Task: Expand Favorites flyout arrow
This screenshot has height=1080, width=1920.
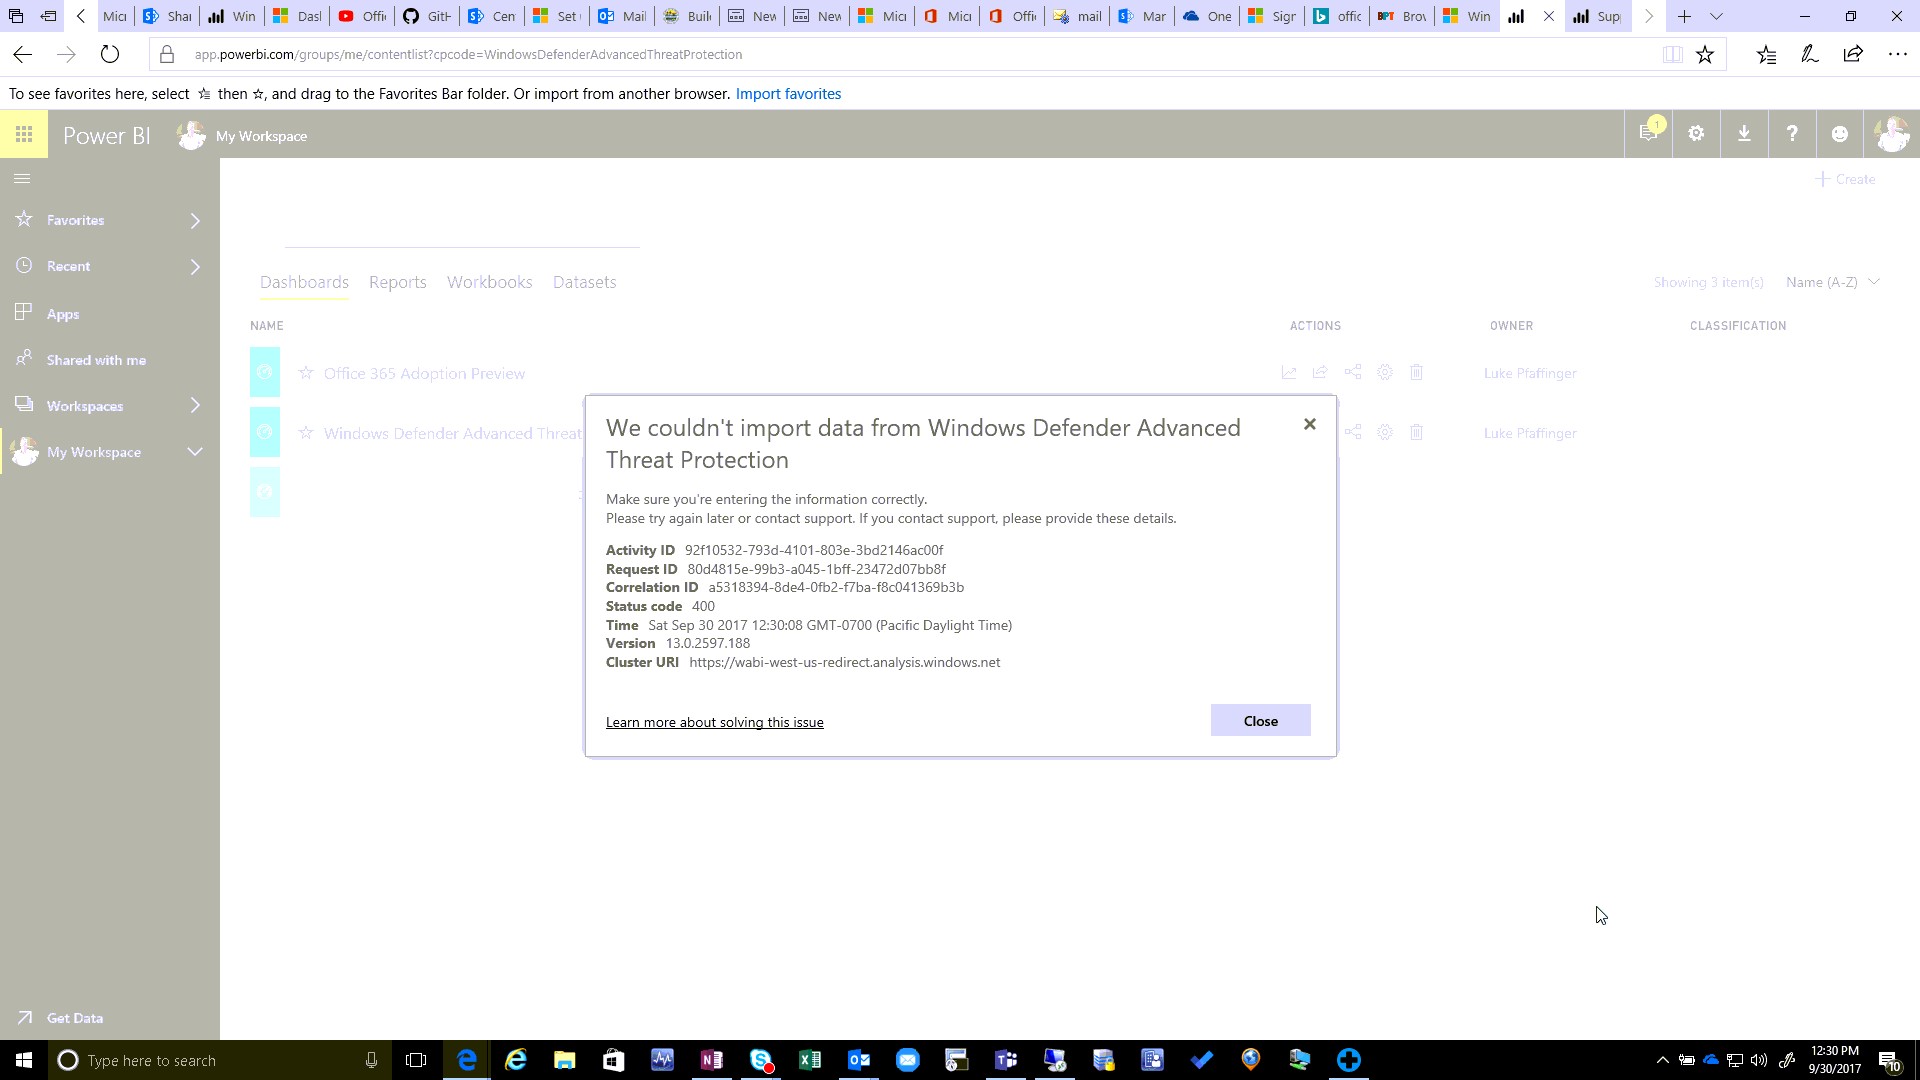Action: tap(195, 220)
